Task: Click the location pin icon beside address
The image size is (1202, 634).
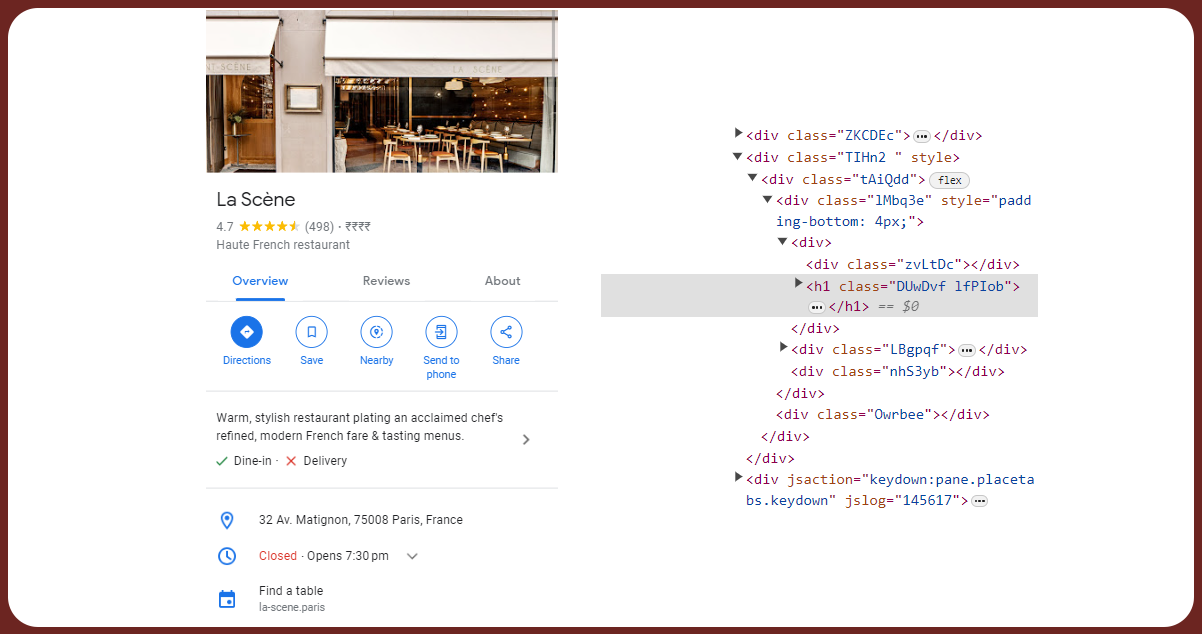Action: (x=227, y=520)
